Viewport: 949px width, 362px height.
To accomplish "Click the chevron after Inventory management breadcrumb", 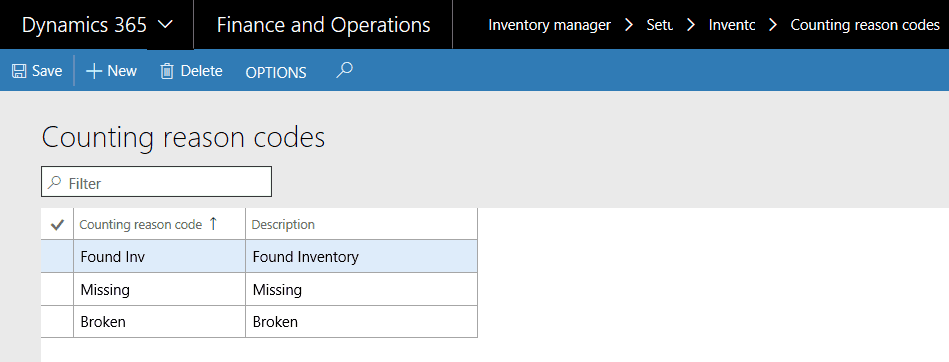I will pos(629,25).
